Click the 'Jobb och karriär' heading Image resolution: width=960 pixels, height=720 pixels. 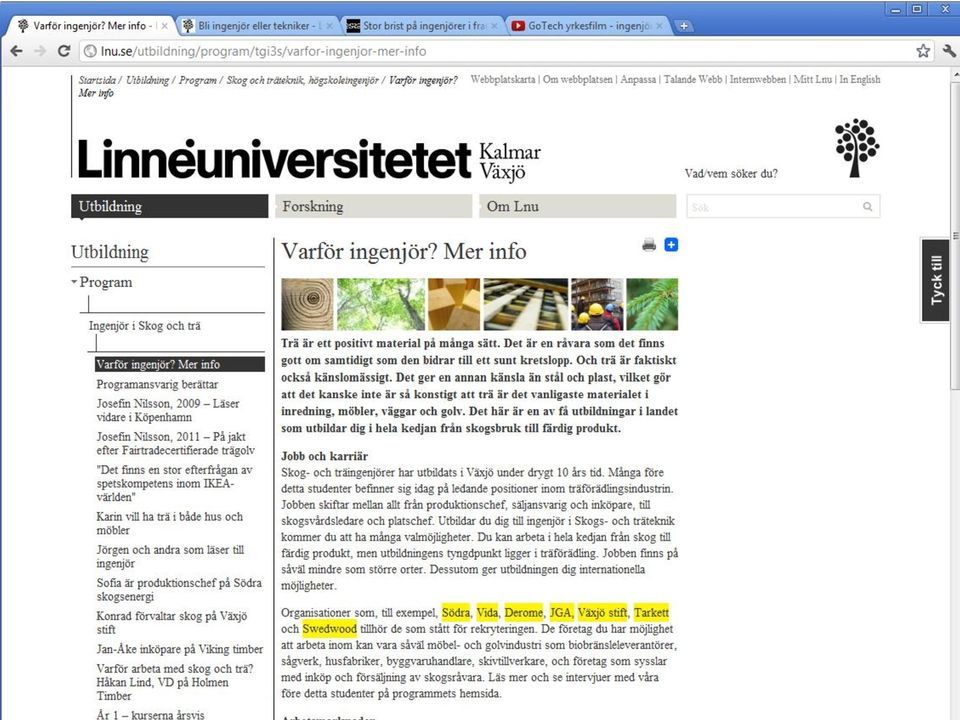[x=324, y=456]
